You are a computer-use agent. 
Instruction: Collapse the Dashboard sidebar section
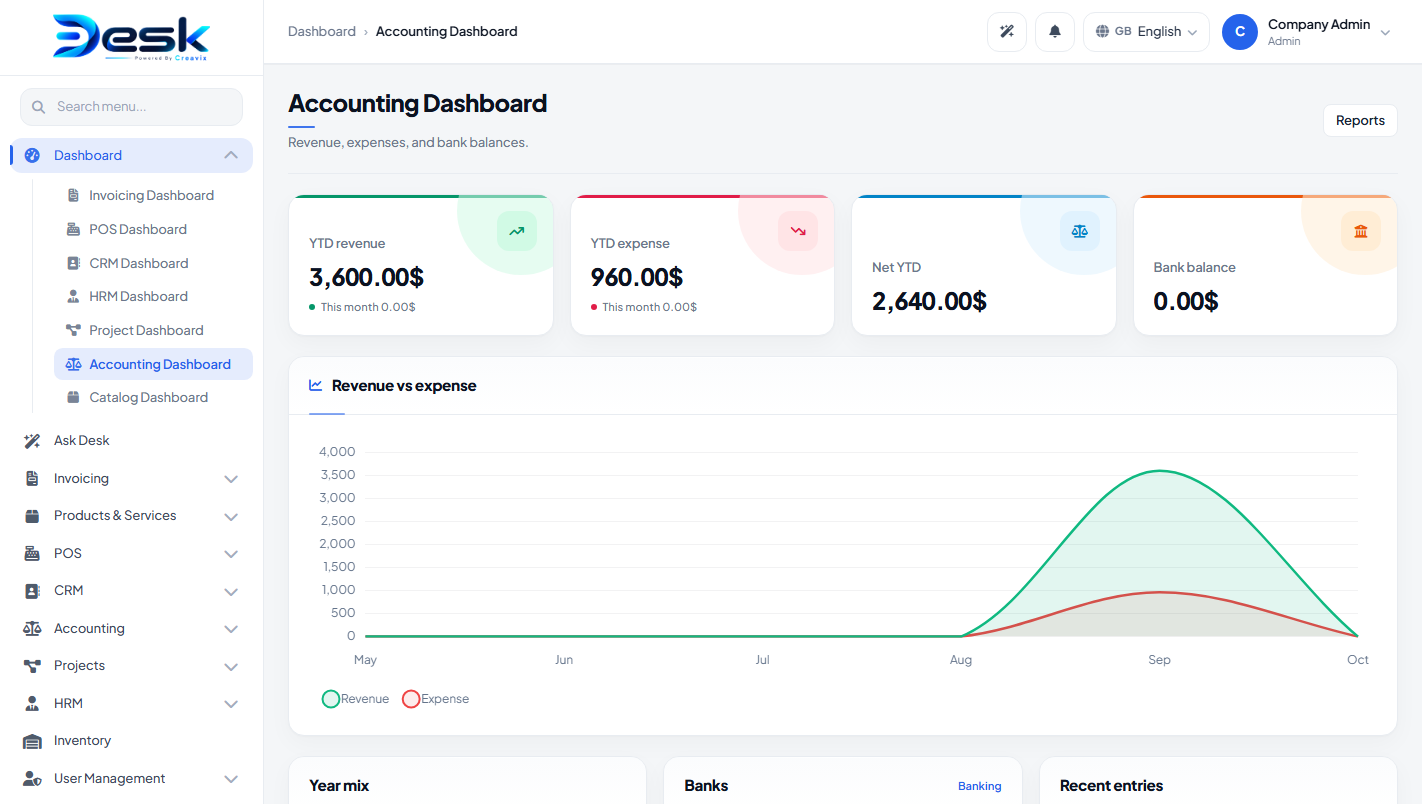231,155
